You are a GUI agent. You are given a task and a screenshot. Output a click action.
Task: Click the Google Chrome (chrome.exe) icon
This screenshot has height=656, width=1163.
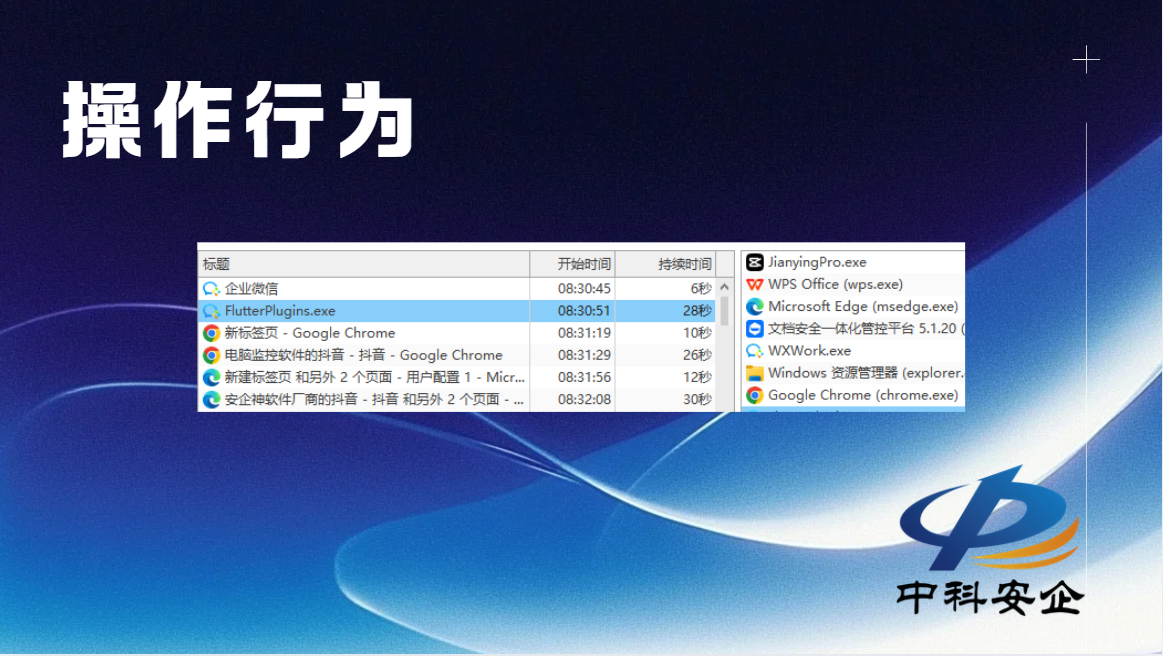(754, 395)
